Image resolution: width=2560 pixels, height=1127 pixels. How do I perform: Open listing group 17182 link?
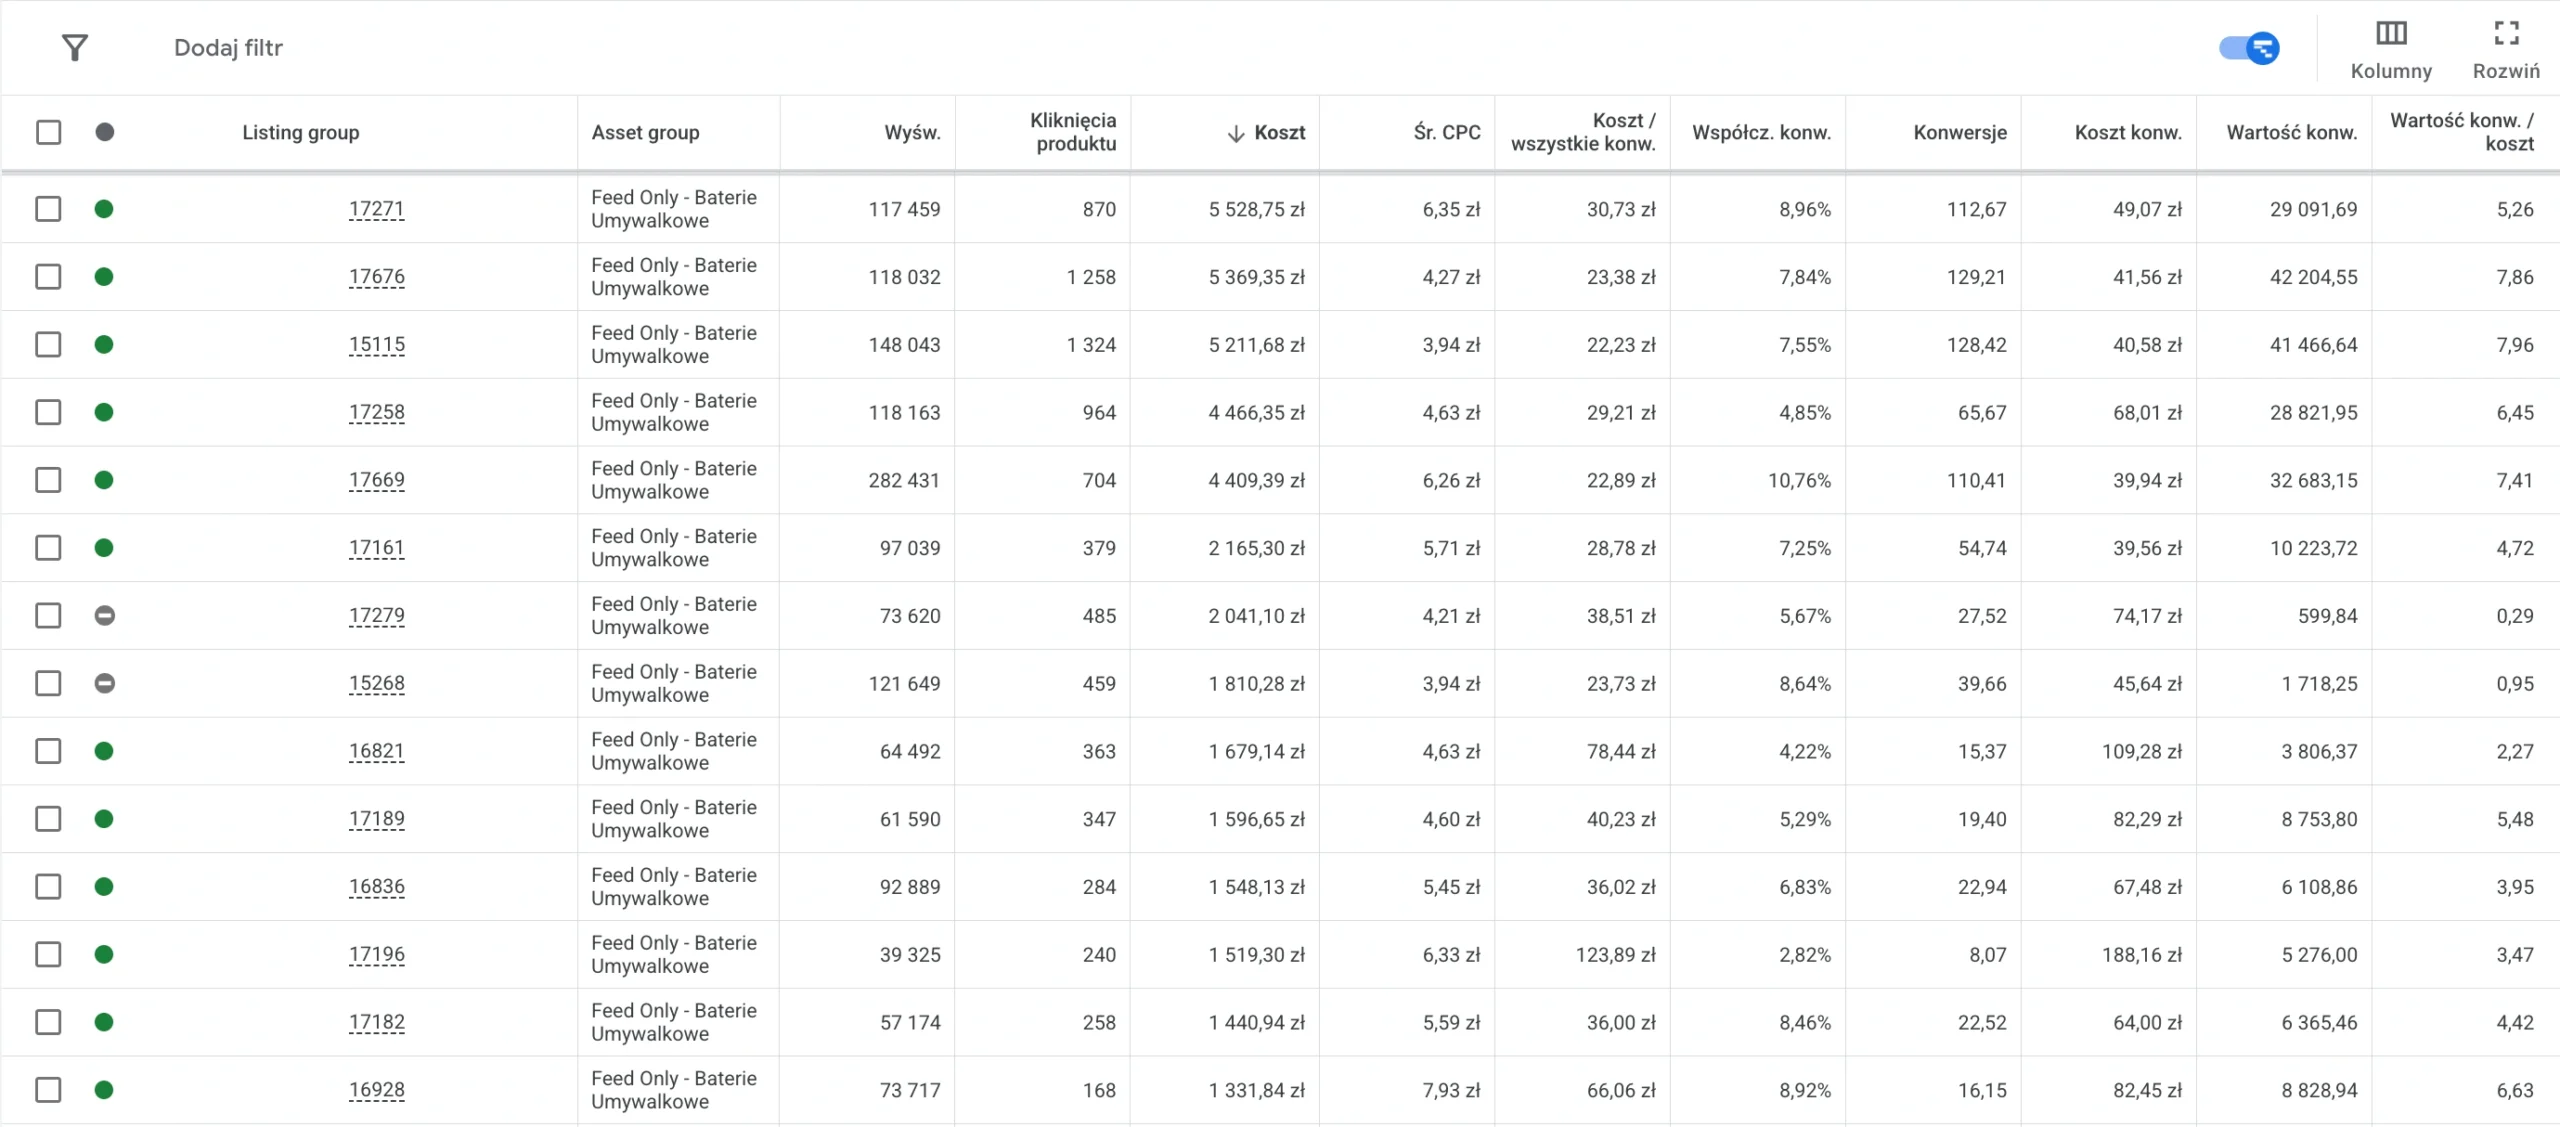click(x=377, y=1023)
